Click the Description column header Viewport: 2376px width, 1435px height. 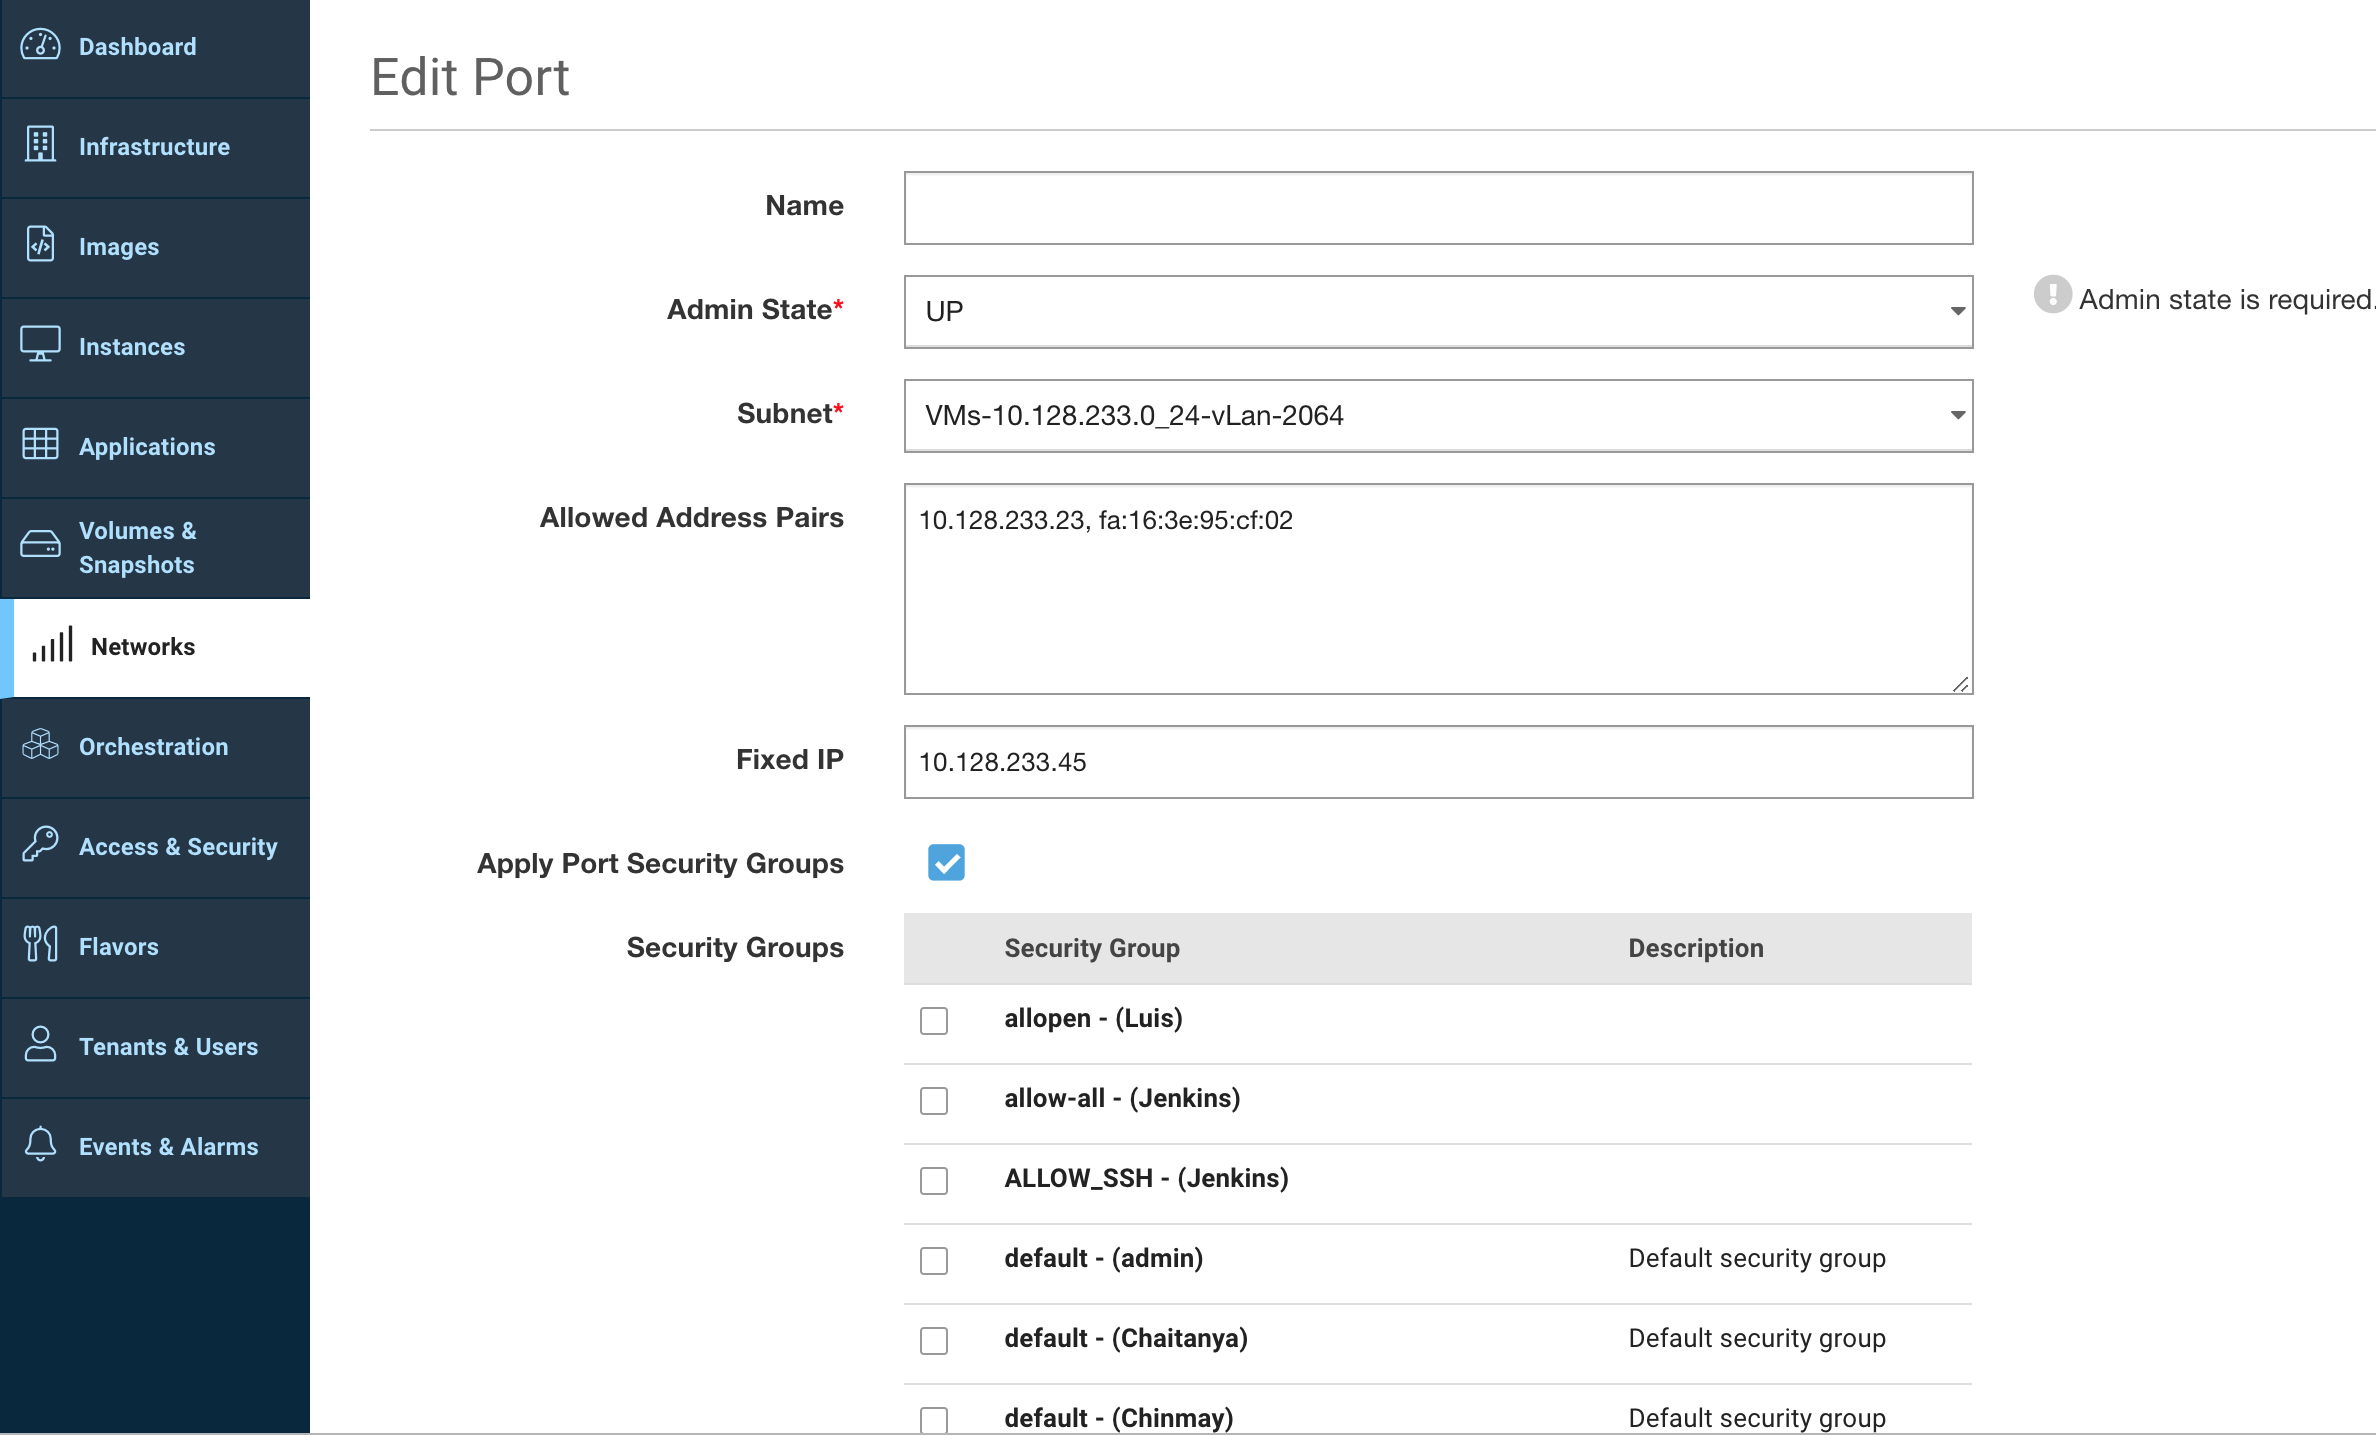coord(1696,948)
